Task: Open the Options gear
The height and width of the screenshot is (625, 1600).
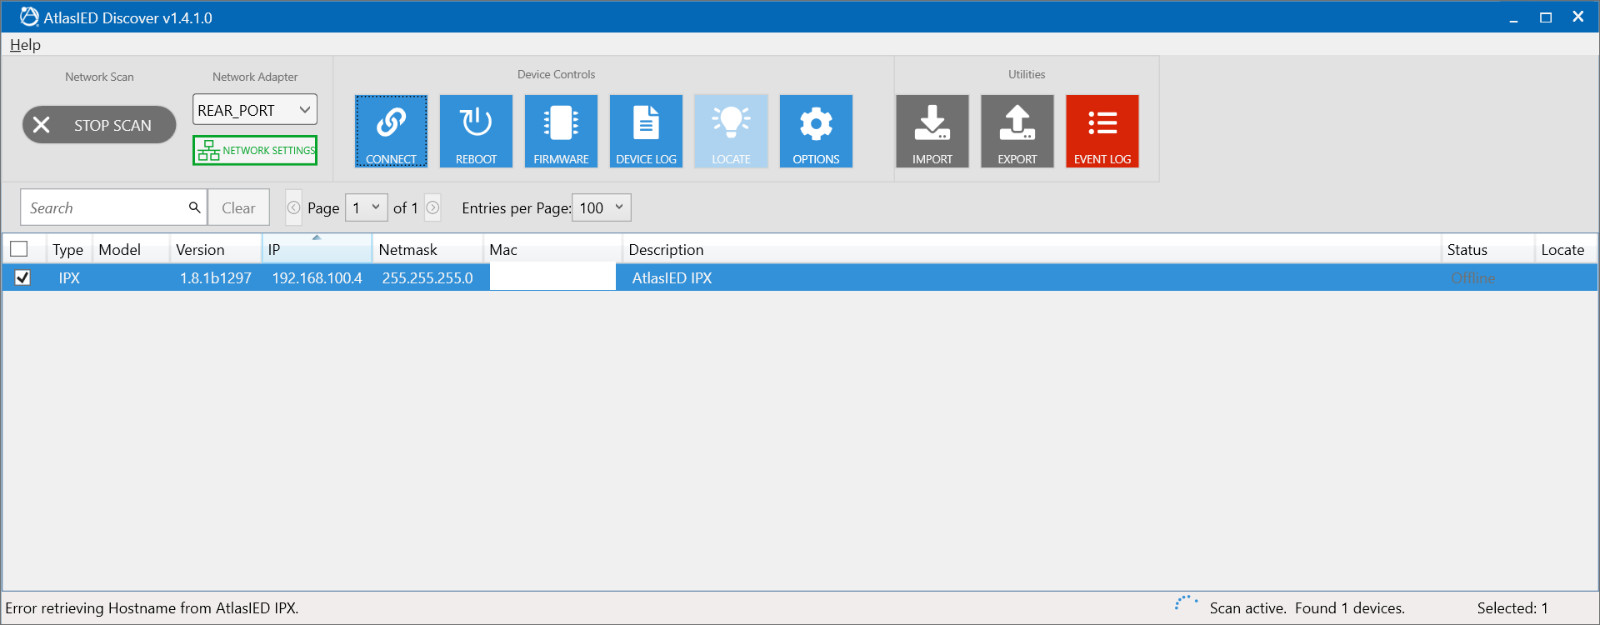Action: point(816,131)
